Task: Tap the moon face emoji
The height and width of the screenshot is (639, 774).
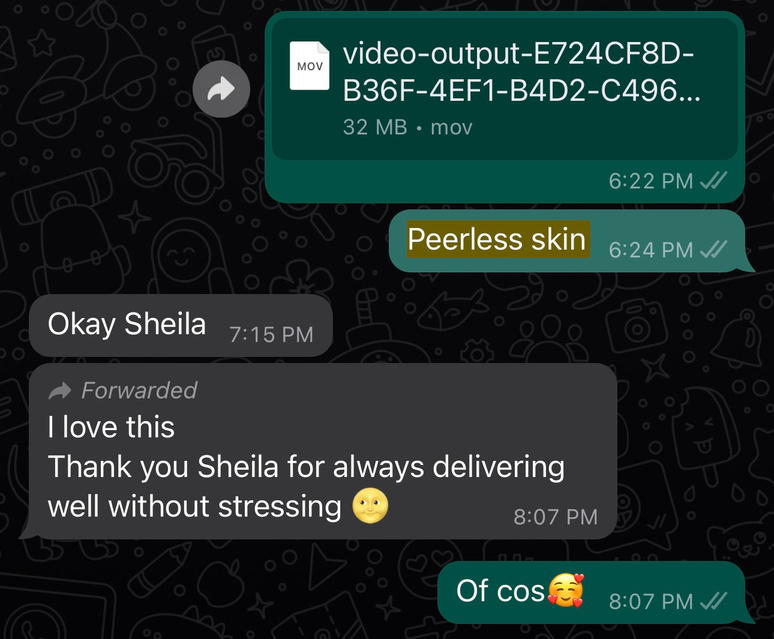Action: (370, 506)
